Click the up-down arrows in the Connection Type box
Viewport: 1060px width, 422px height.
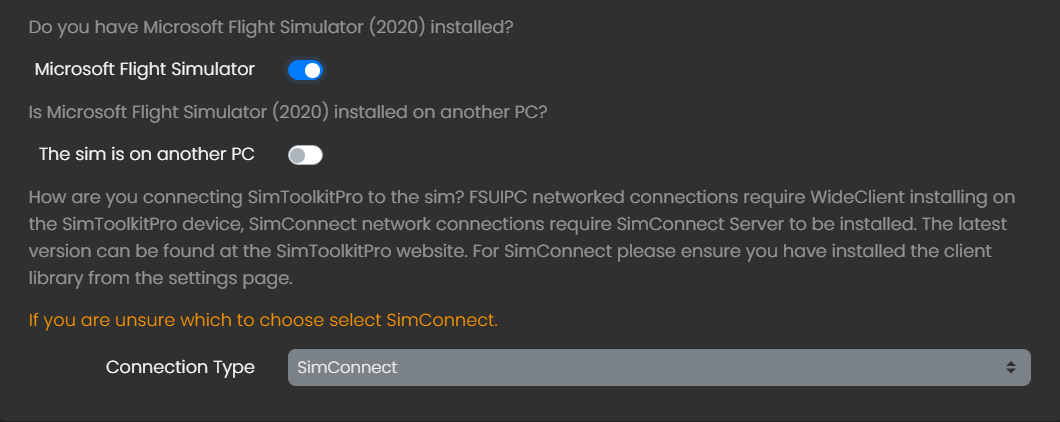(1011, 367)
